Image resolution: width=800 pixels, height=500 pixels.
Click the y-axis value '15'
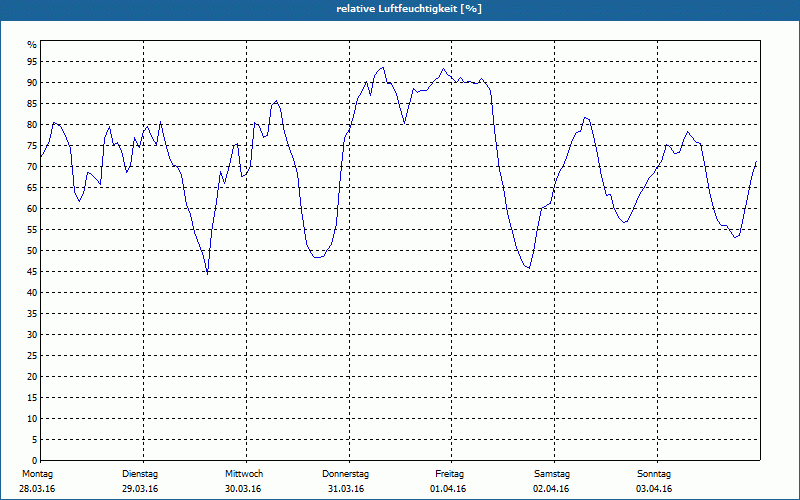click(32, 398)
